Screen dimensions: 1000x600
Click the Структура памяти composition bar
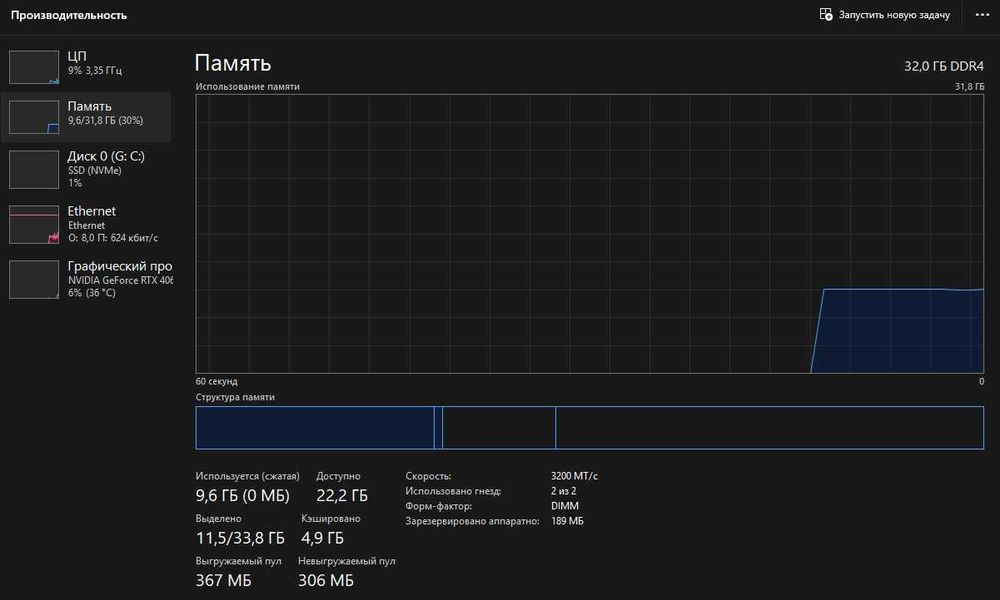point(589,427)
